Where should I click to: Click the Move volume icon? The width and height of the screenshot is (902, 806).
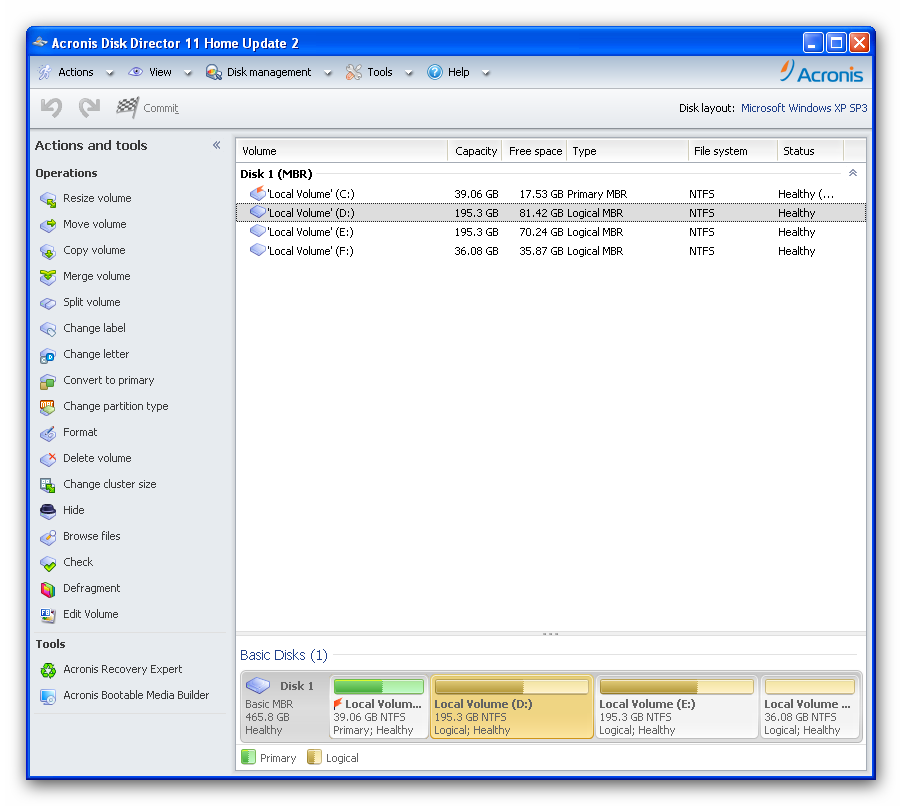[48, 225]
